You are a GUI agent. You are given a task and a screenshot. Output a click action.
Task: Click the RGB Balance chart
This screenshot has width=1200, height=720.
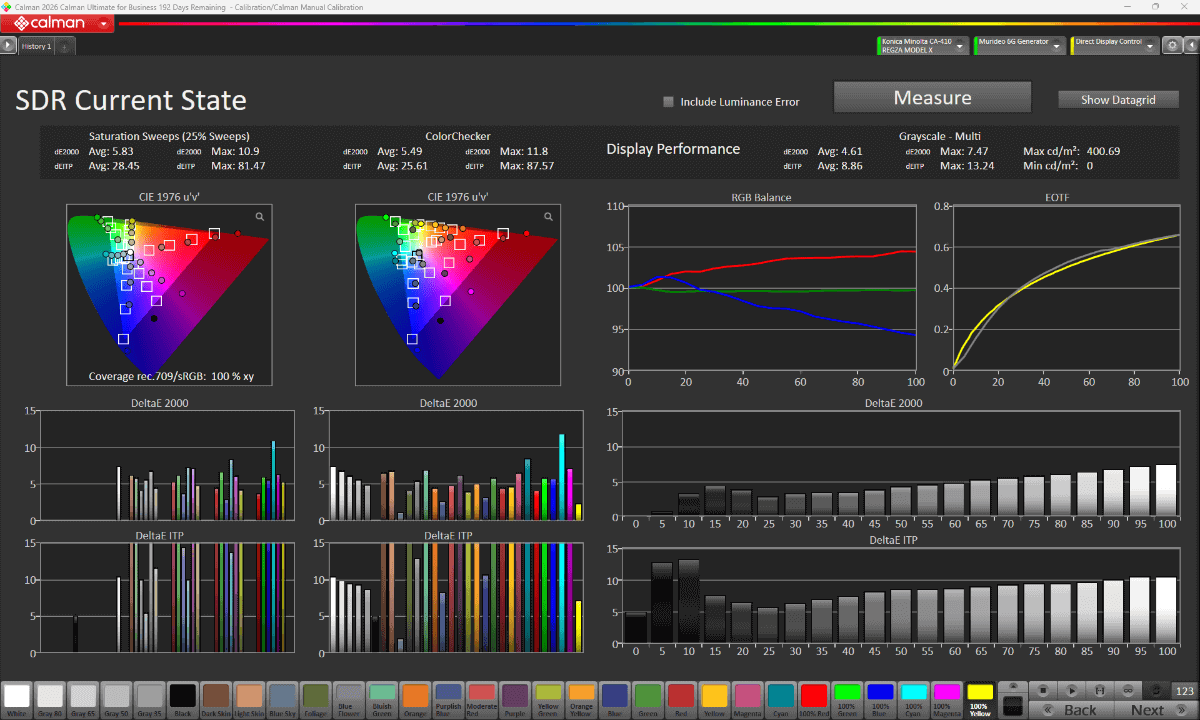(770, 288)
